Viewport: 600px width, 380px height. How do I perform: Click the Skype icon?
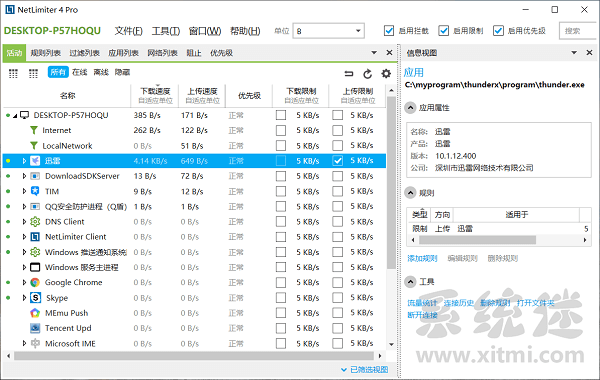(x=35, y=298)
